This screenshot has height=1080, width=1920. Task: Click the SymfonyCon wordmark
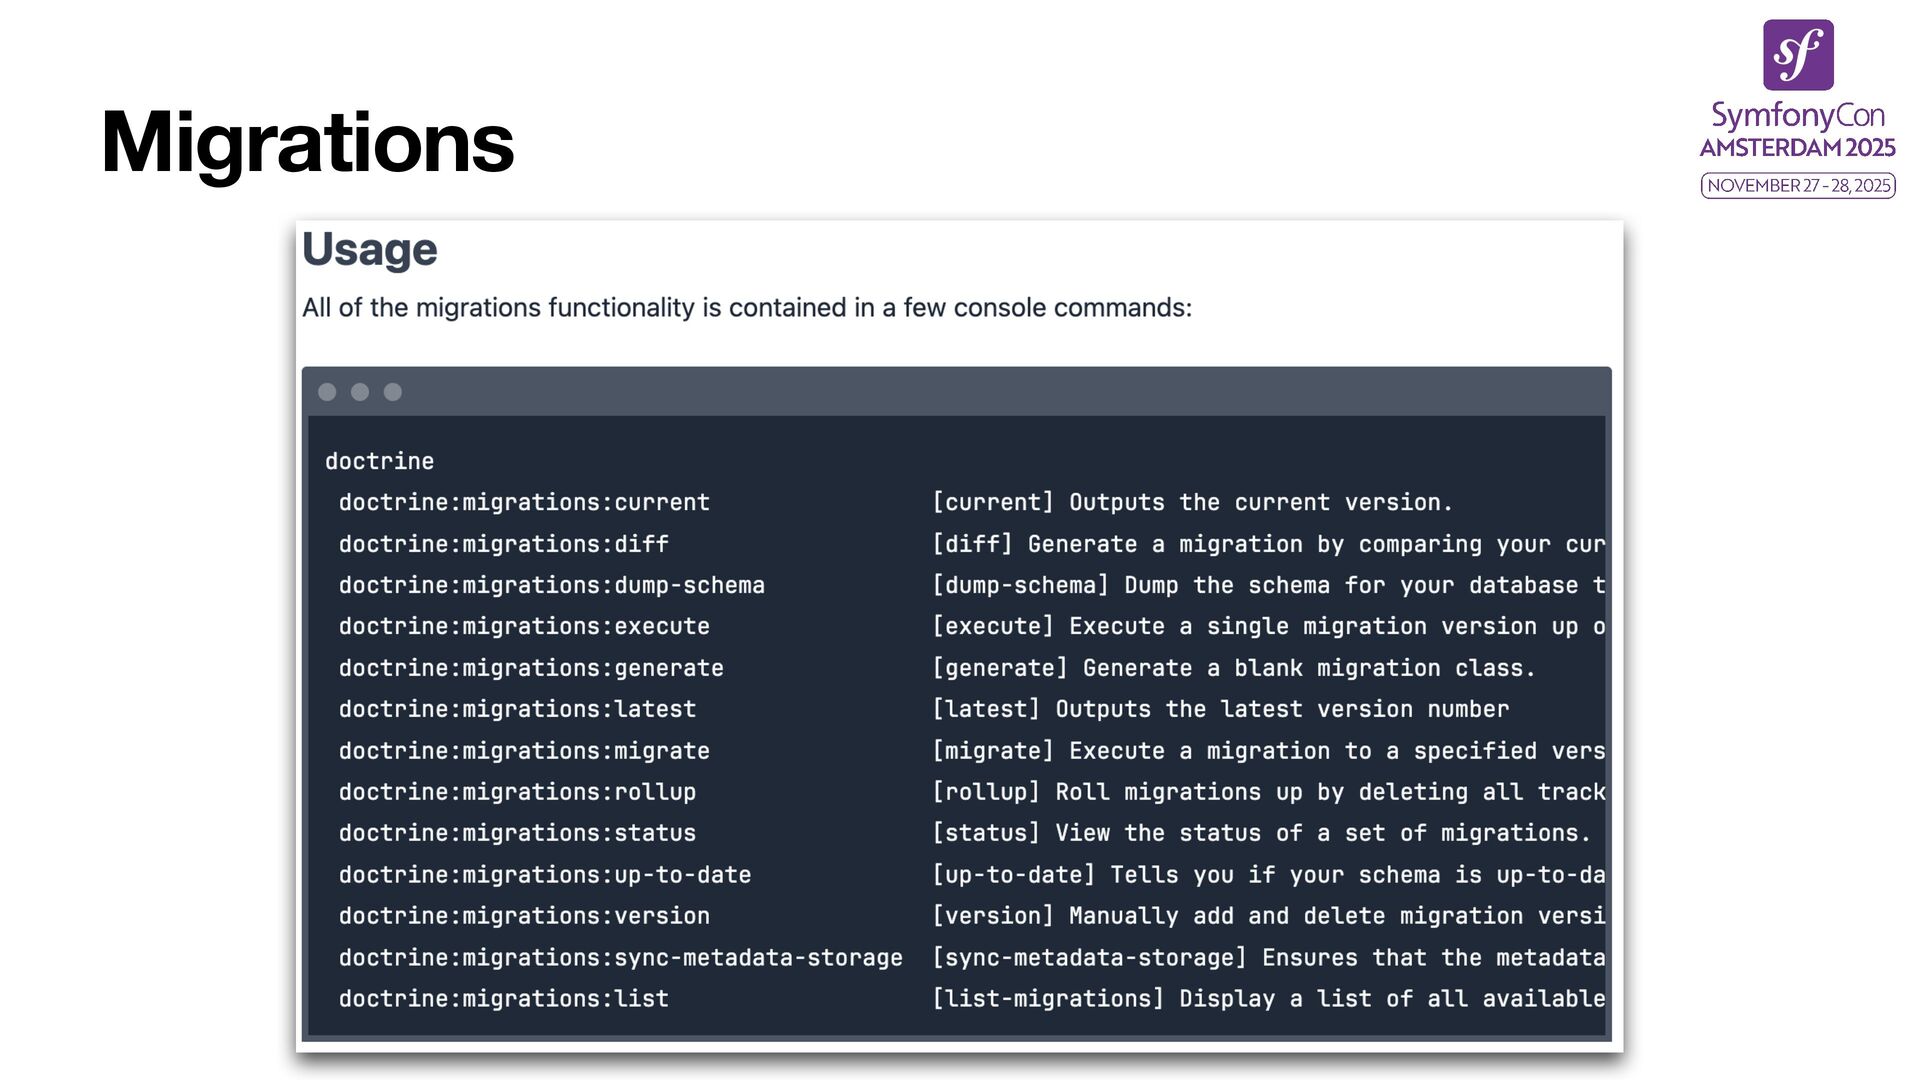pyautogui.click(x=1797, y=115)
